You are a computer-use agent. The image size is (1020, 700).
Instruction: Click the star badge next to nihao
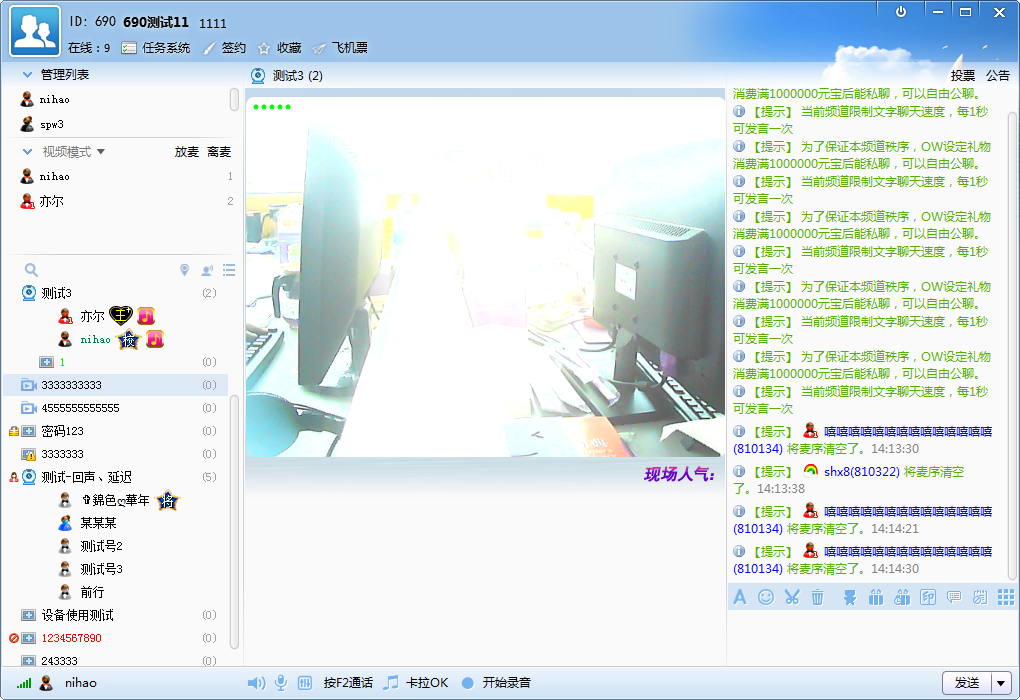(129, 339)
